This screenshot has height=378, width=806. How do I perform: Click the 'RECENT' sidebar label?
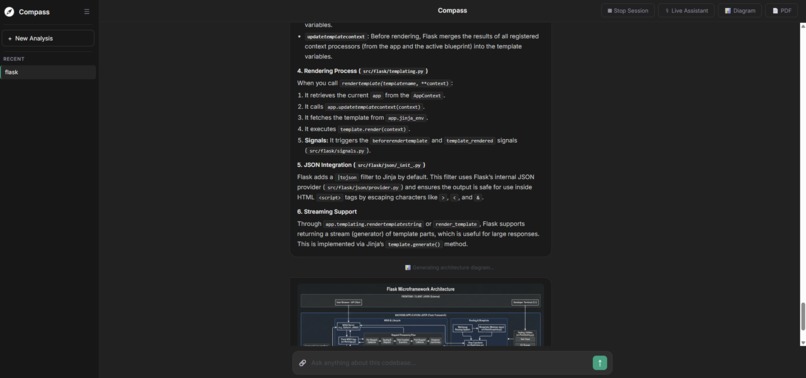[14, 59]
